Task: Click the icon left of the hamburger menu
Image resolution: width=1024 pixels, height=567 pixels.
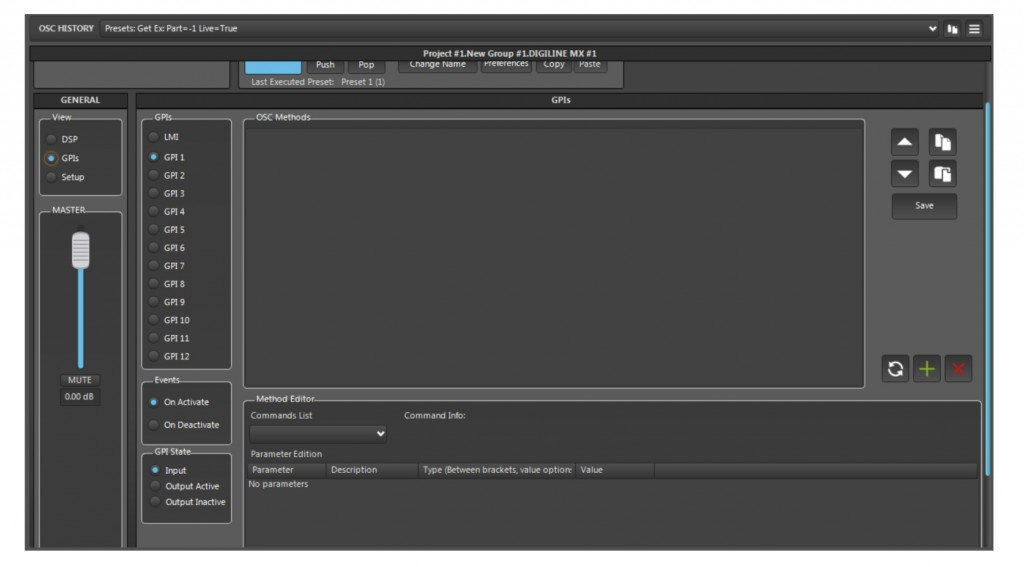Action: (x=953, y=29)
